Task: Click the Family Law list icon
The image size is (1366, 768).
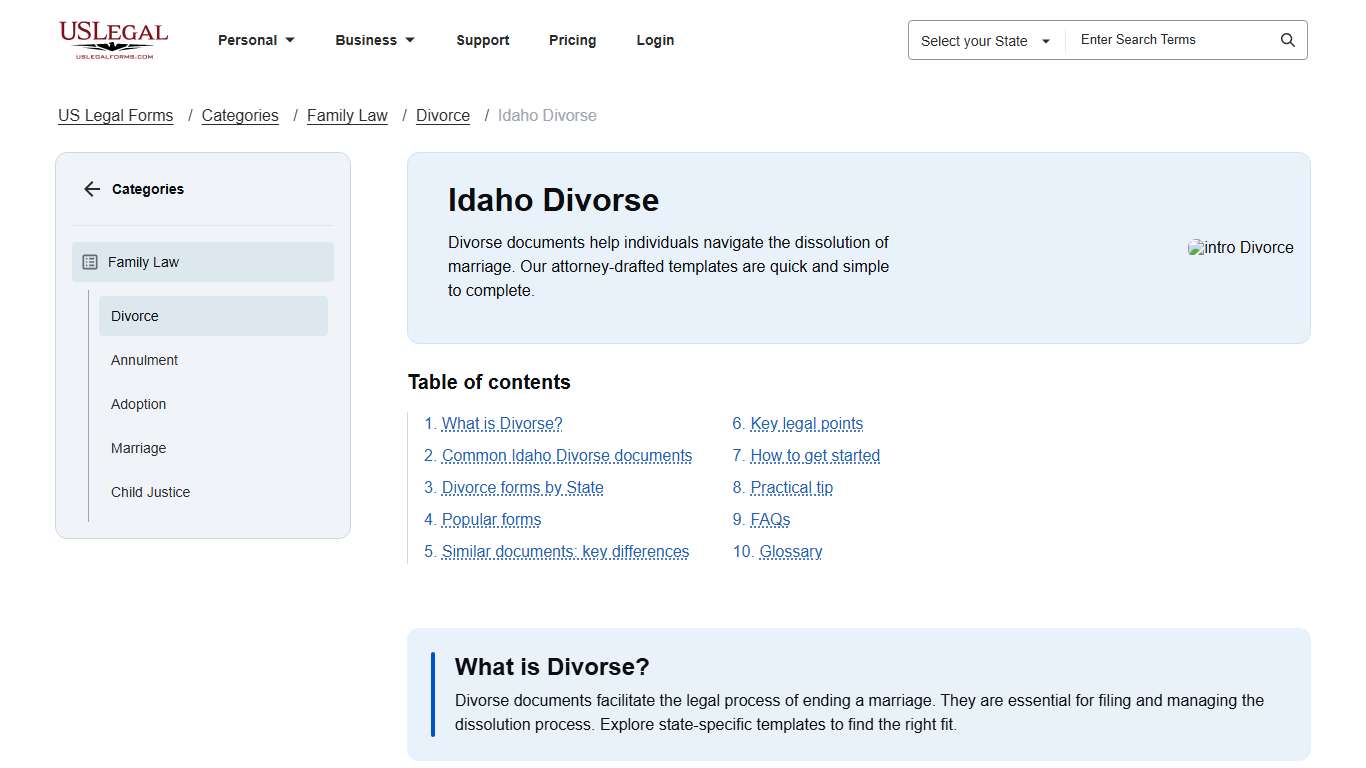Action: pyautogui.click(x=88, y=261)
